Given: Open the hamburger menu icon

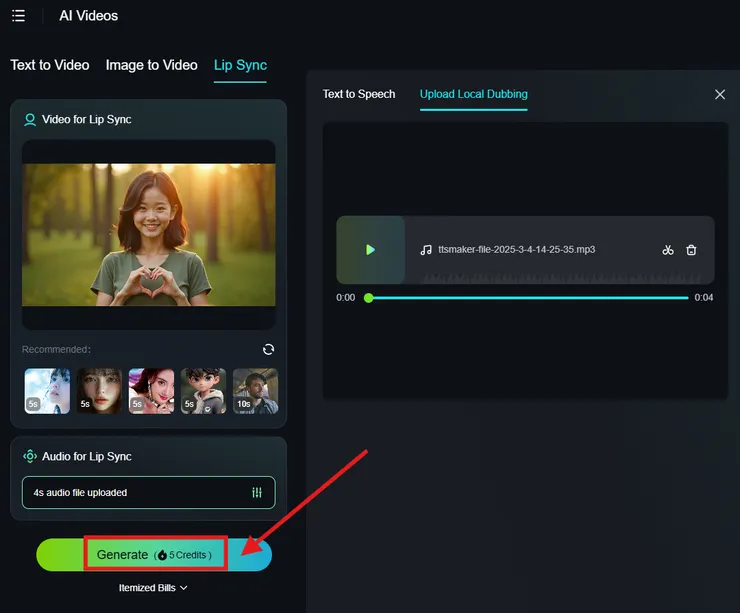Looking at the screenshot, I should (x=18, y=16).
